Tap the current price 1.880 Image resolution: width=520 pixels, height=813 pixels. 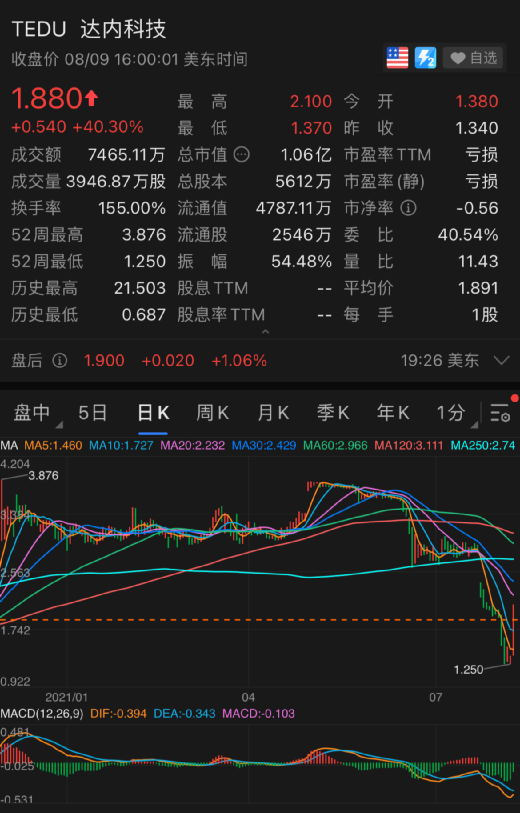tap(47, 99)
